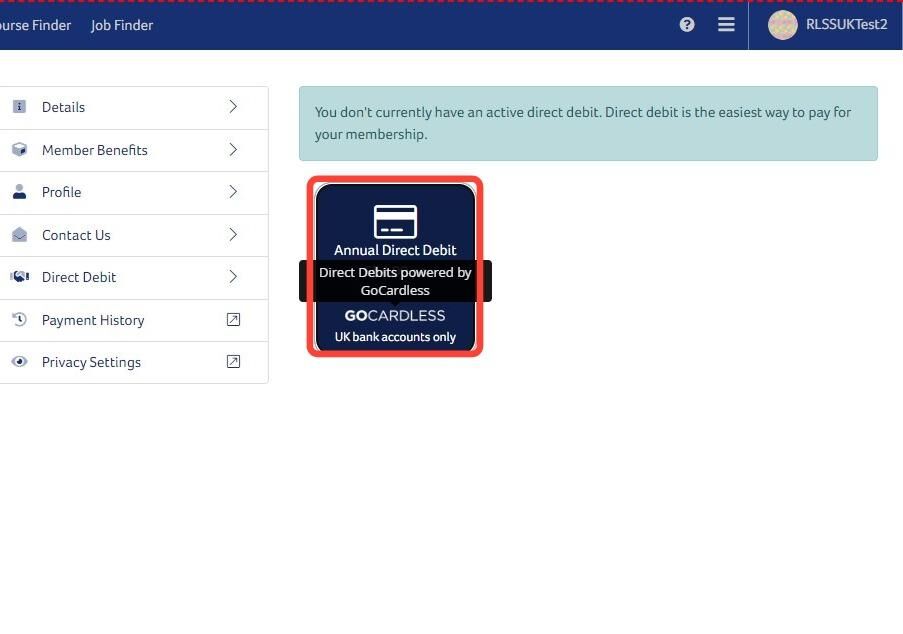Open the Details sidebar item
The image size is (903, 634).
click(x=134, y=108)
